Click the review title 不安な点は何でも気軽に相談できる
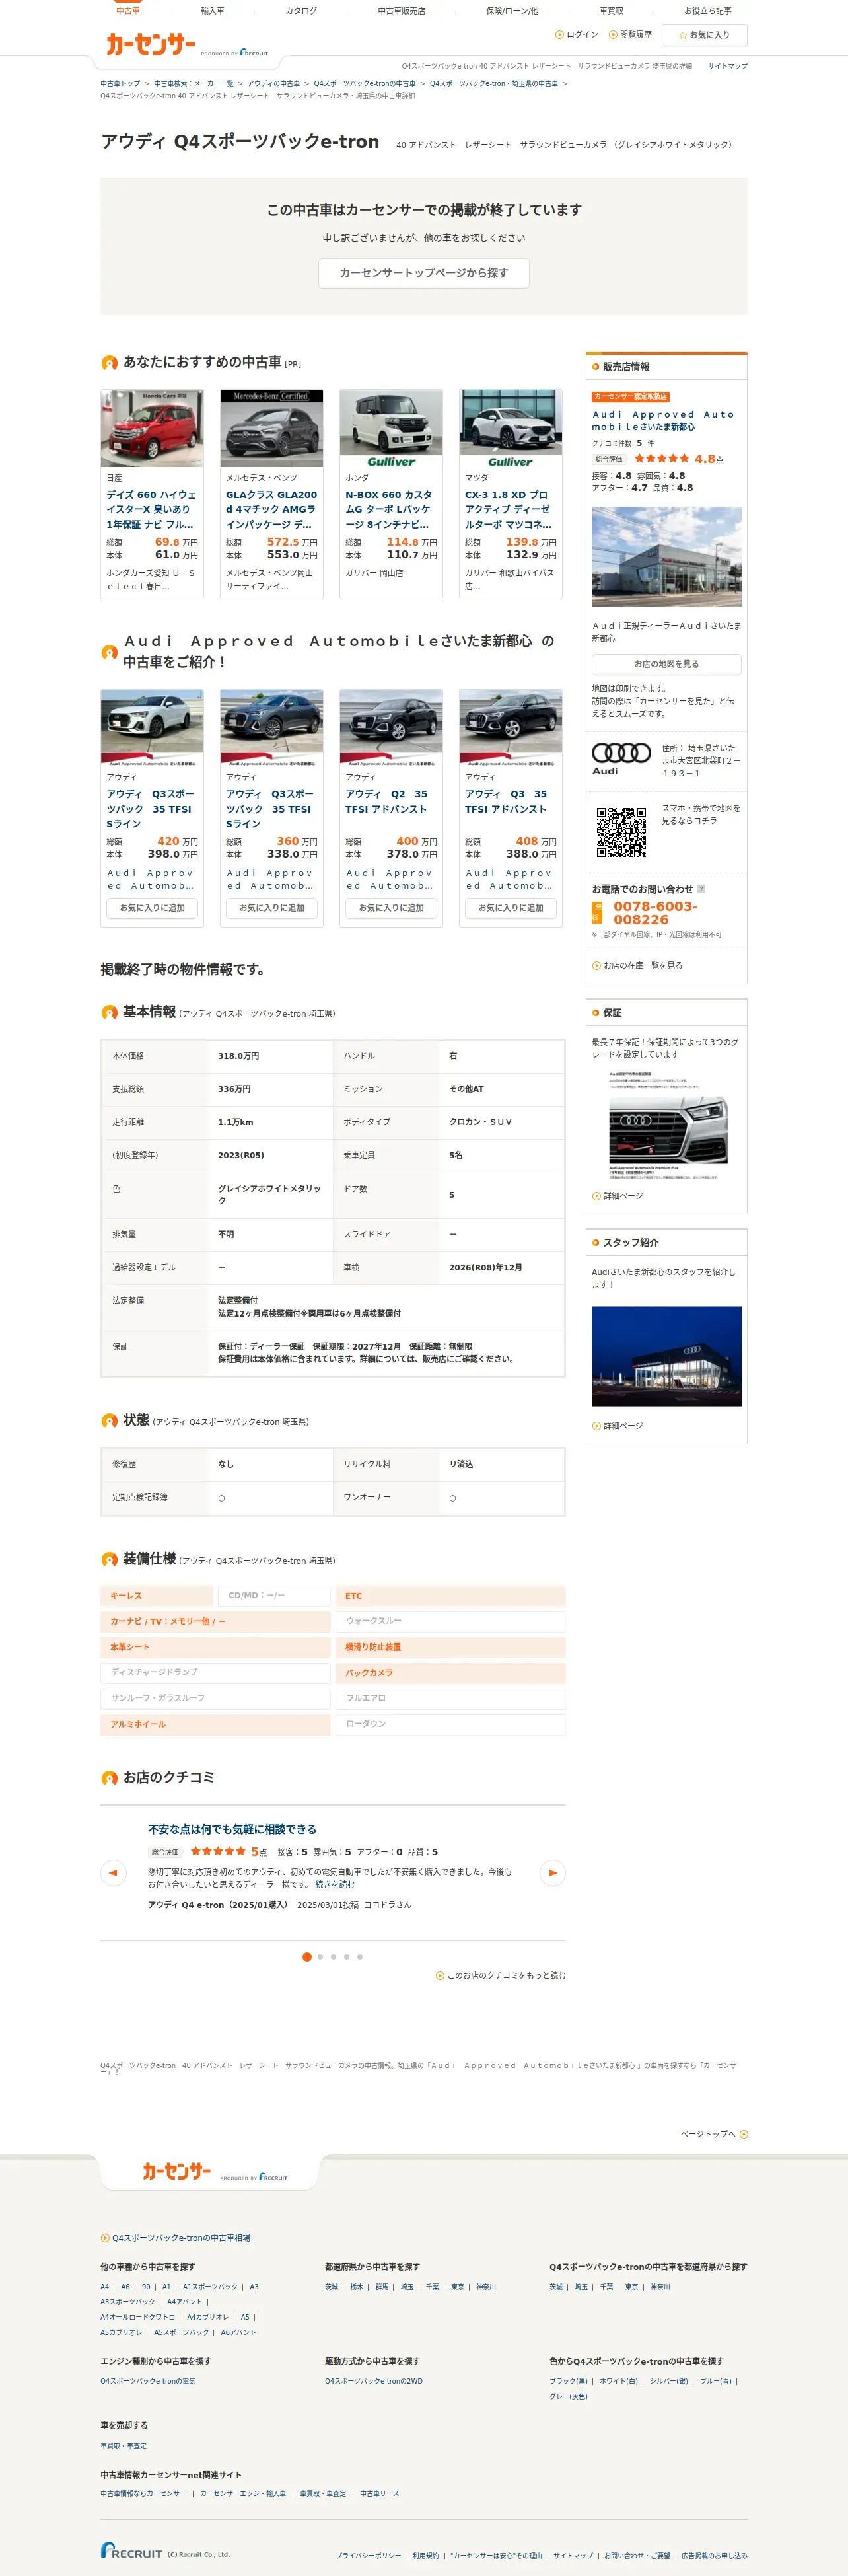 232,1829
